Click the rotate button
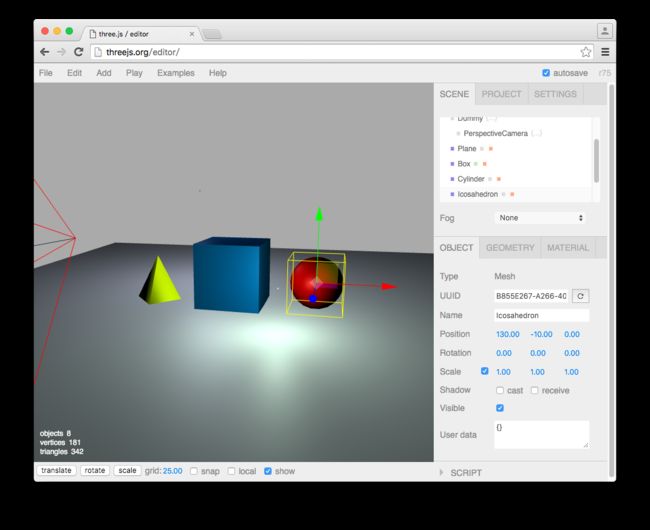 coord(95,471)
